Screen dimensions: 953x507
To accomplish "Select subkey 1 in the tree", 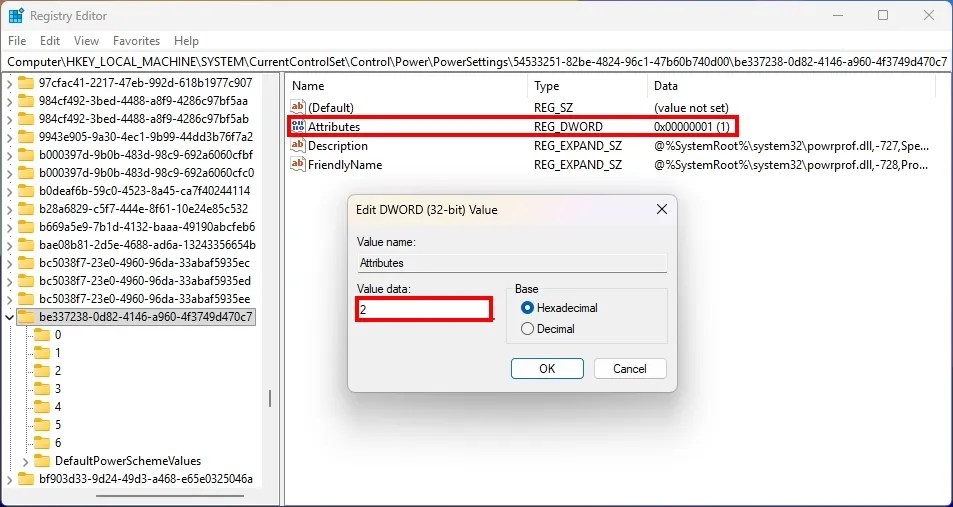I will (58, 353).
